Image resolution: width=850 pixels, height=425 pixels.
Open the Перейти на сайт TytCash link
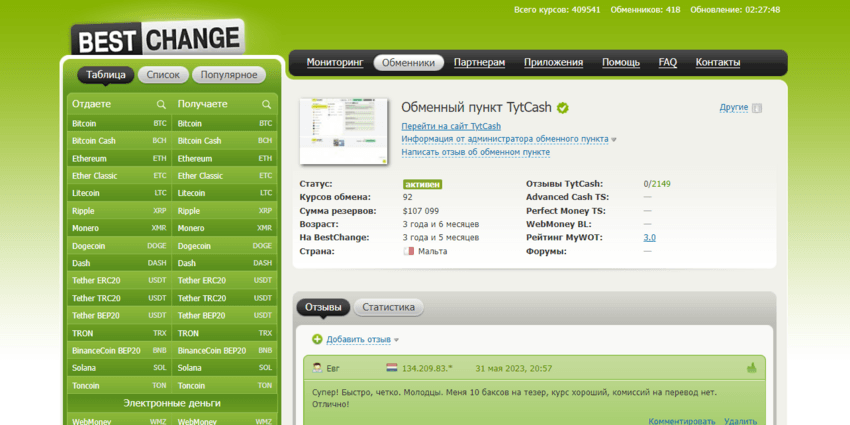tap(451, 126)
